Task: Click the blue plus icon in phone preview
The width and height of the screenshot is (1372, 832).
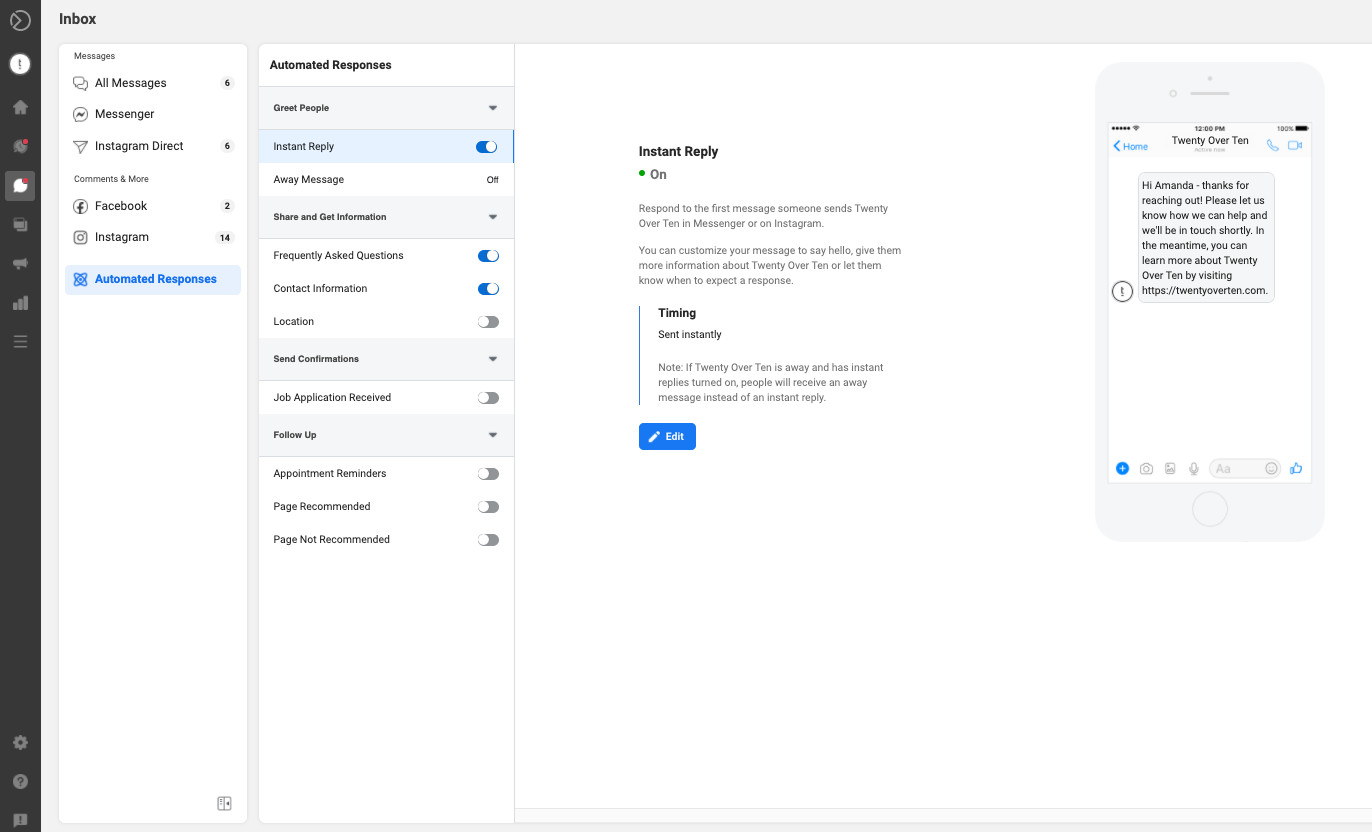Action: [1122, 468]
